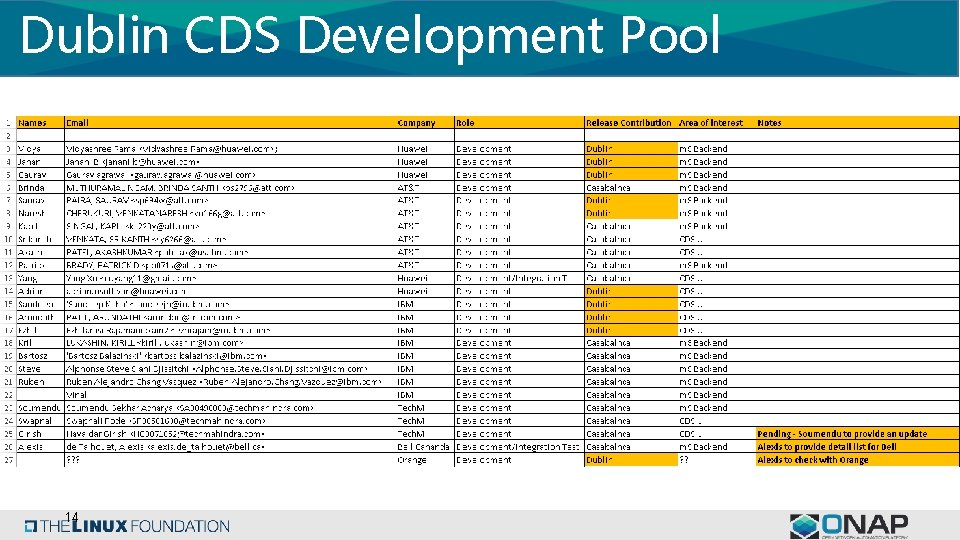Click the 'Huawei' company cell in Gaurav's row
This screenshot has width=960, height=540.
pyautogui.click(x=413, y=174)
